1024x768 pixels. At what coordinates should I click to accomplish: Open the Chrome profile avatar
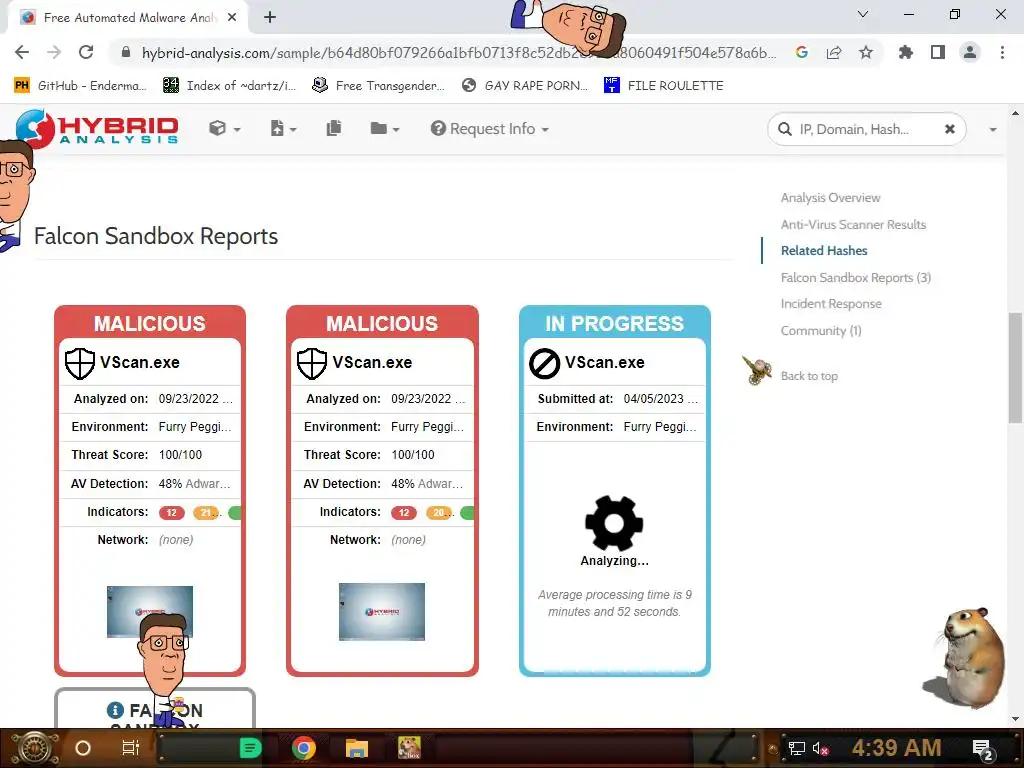pyautogui.click(x=970, y=52)
